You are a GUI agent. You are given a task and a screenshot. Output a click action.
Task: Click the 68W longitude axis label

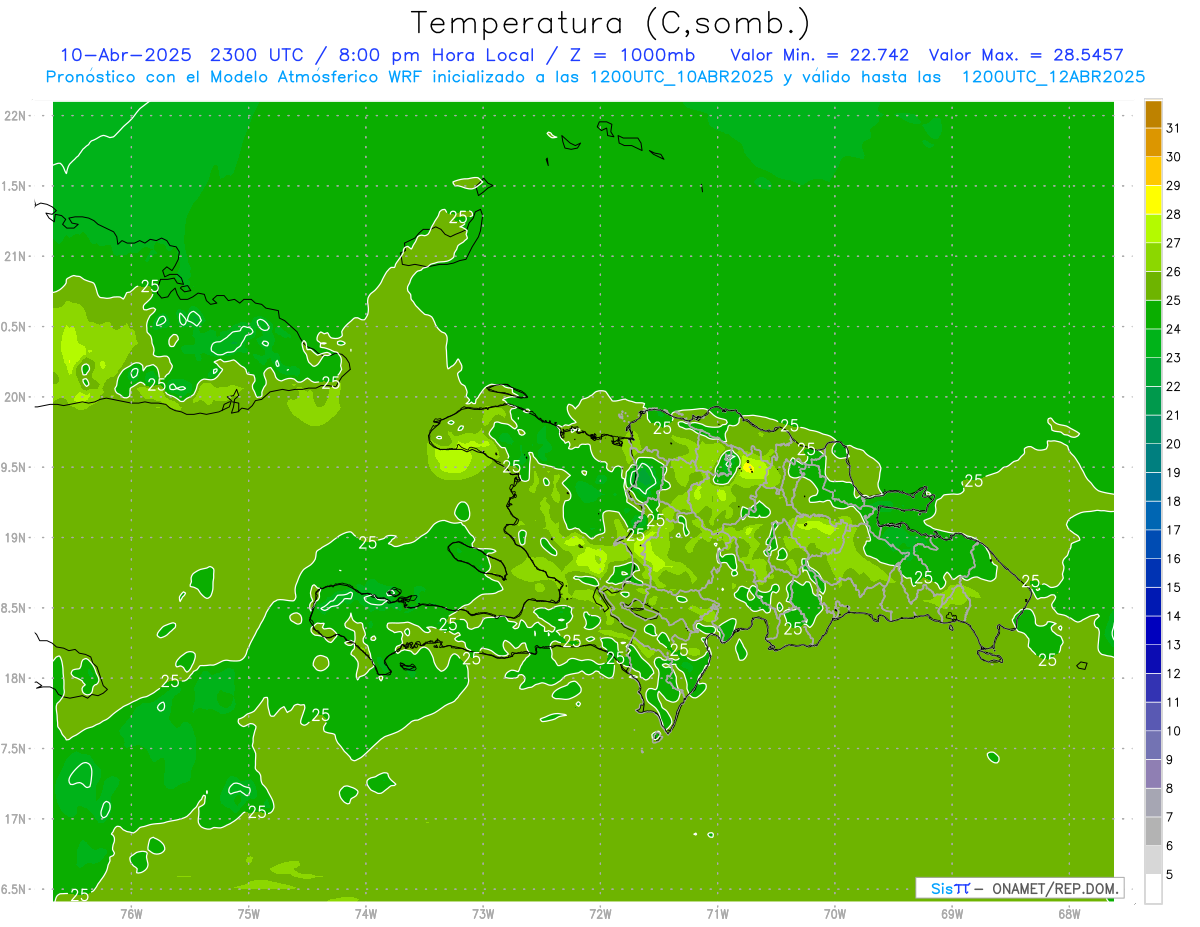coord(1069,914)
